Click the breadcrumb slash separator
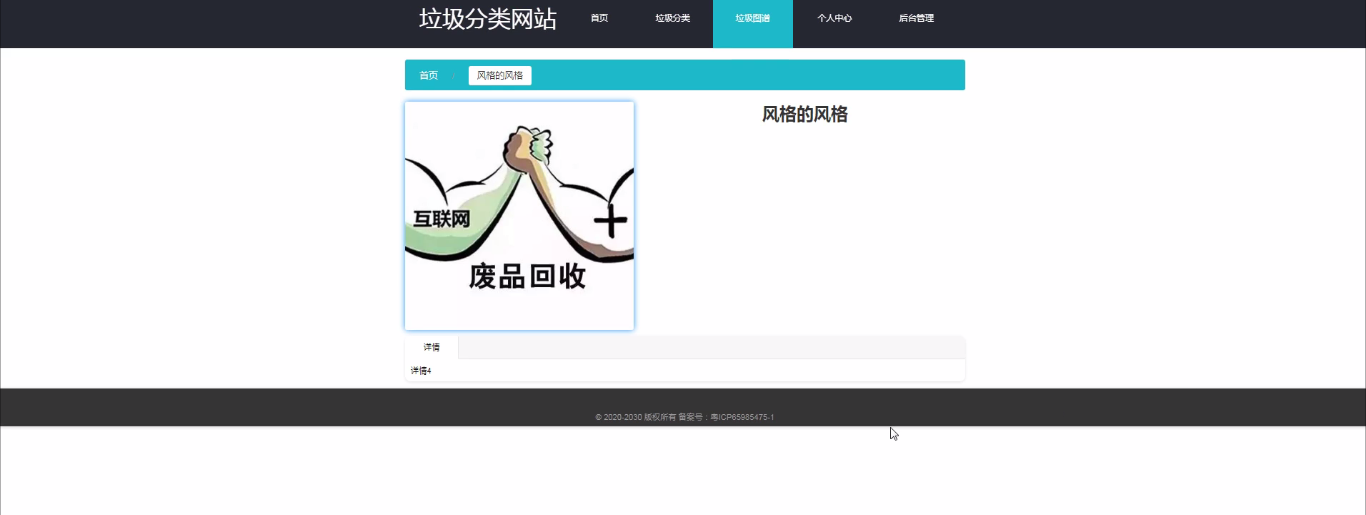Viewport: 1366px width, 515px height. click(454, 76)
